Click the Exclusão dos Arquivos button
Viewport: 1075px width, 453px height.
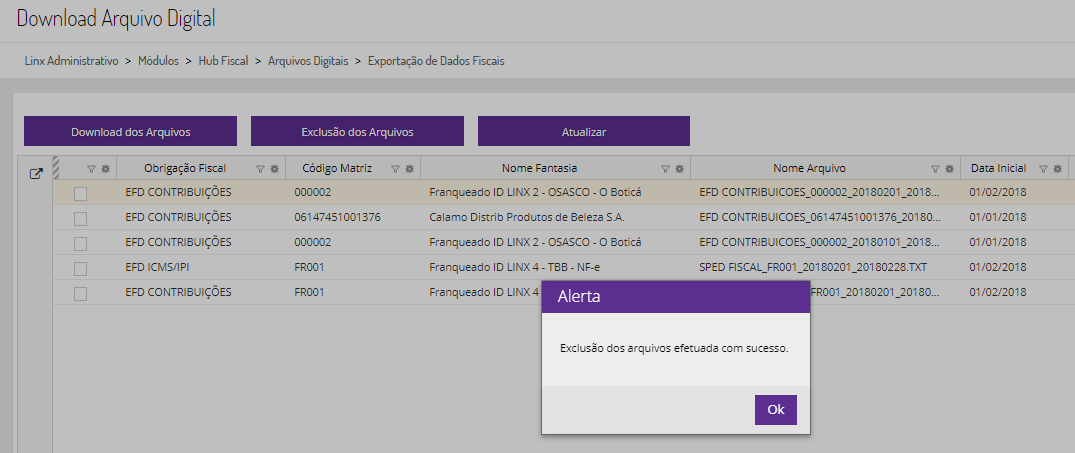pyautogui.click(x=357, y=131)
